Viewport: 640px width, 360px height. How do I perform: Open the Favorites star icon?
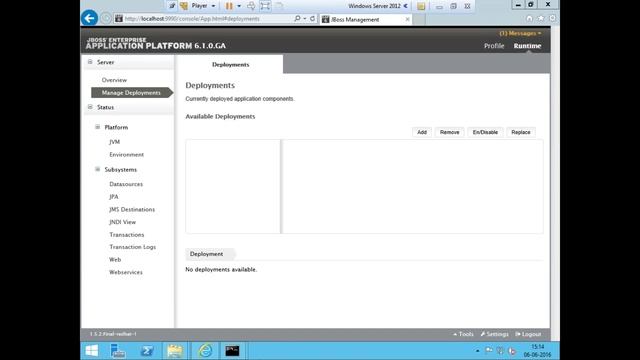541,18
